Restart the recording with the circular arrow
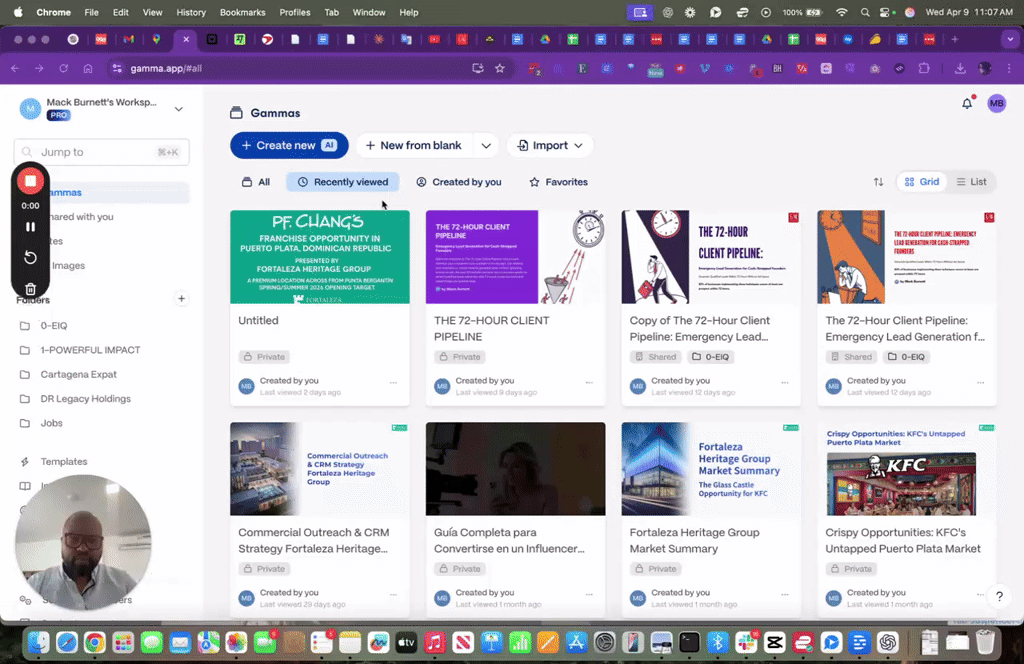The width and height of the screenshot is (1024, 664). pyautogui.click(x=30, y=257)
